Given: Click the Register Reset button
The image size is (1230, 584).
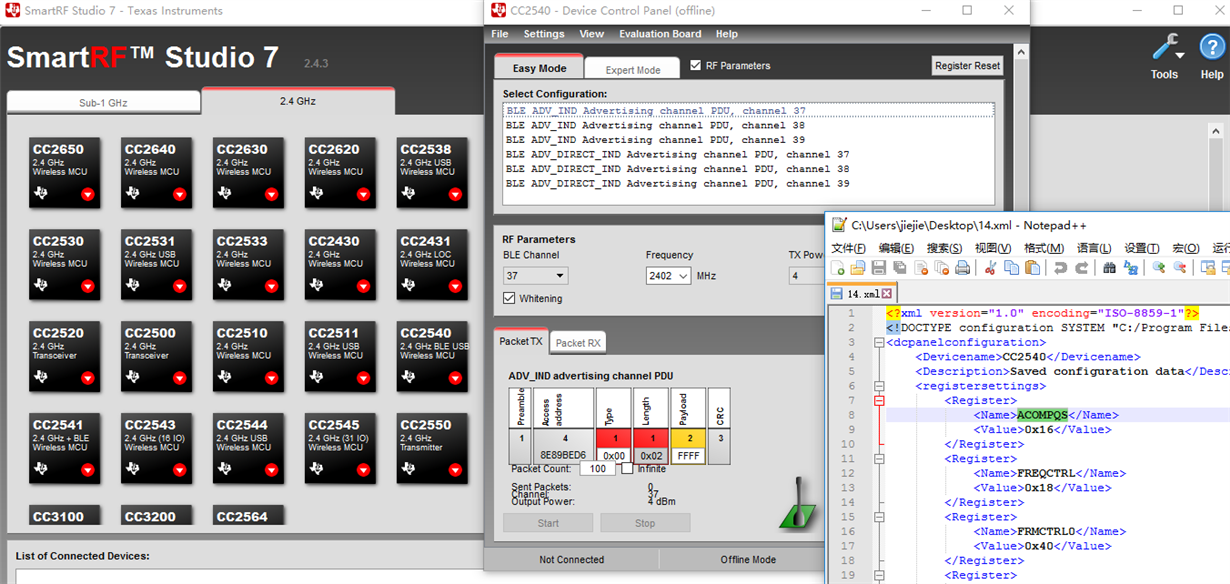Looking at the screenshot, I should pyautogui.click(x=967, y=65).
